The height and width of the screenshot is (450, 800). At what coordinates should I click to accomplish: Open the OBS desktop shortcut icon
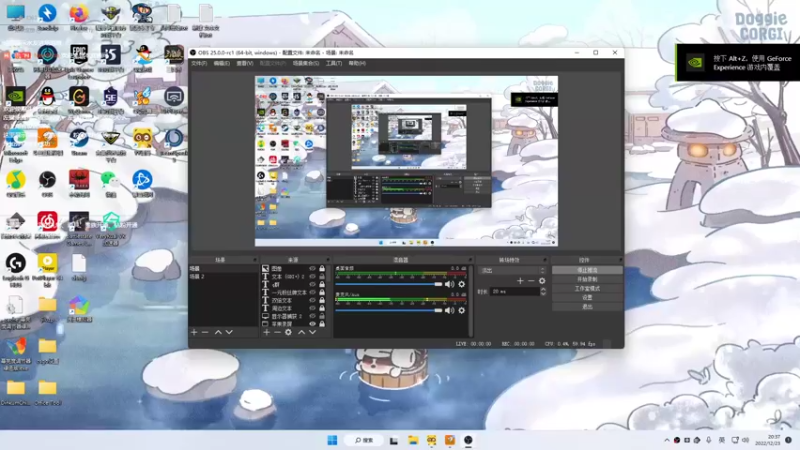(47, 184)
